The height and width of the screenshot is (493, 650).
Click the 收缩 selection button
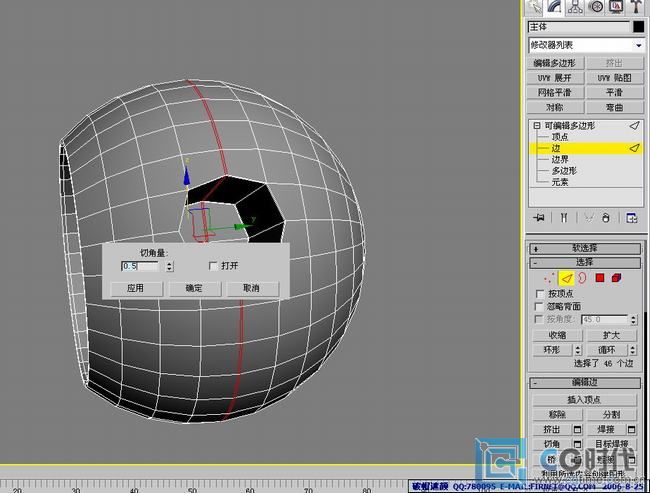[558, 335]
